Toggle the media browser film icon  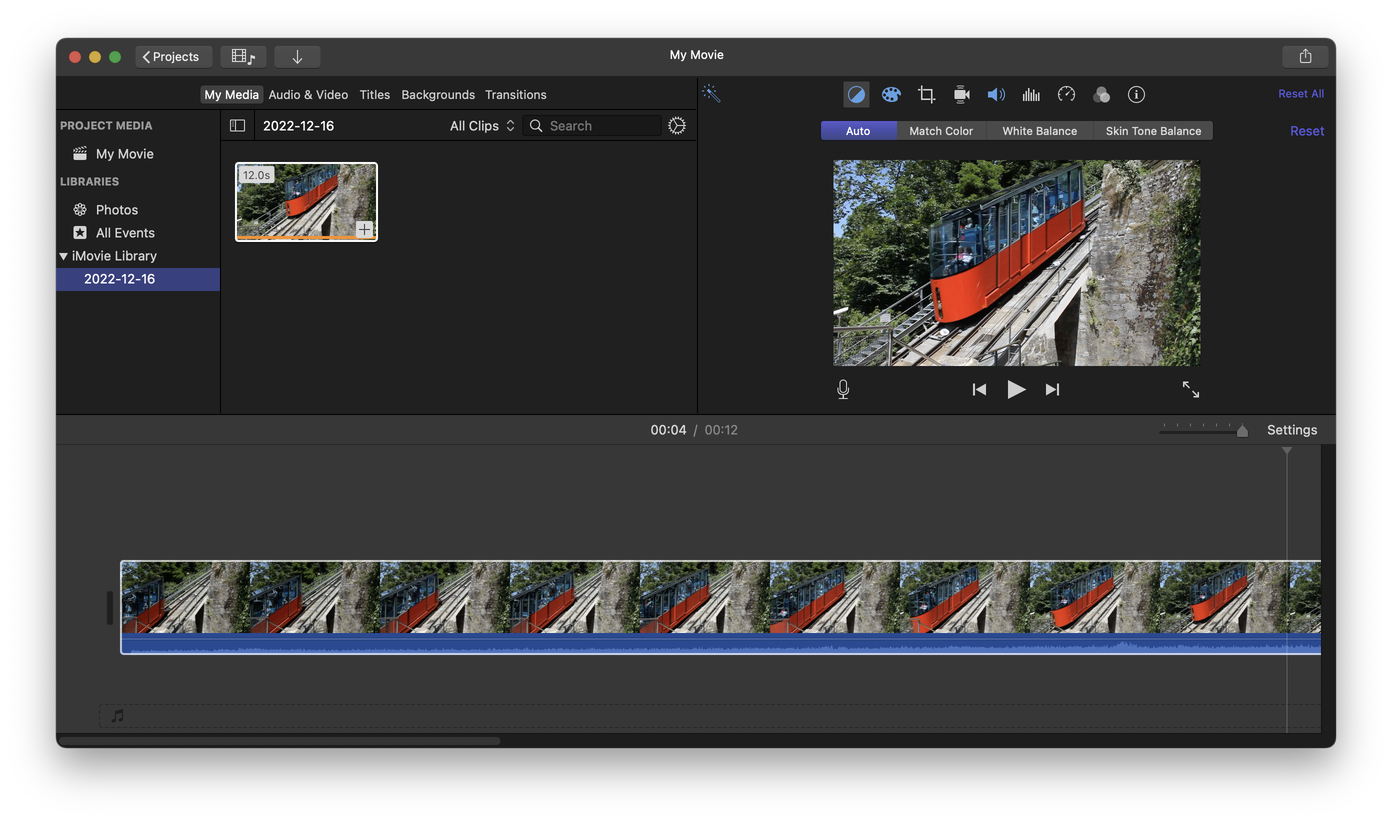[243, 56]
